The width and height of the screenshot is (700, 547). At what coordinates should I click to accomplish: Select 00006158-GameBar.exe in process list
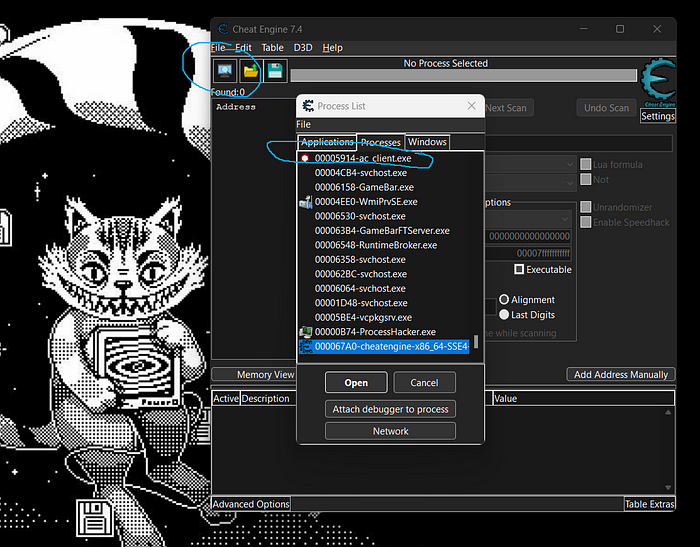pos(385,187)
